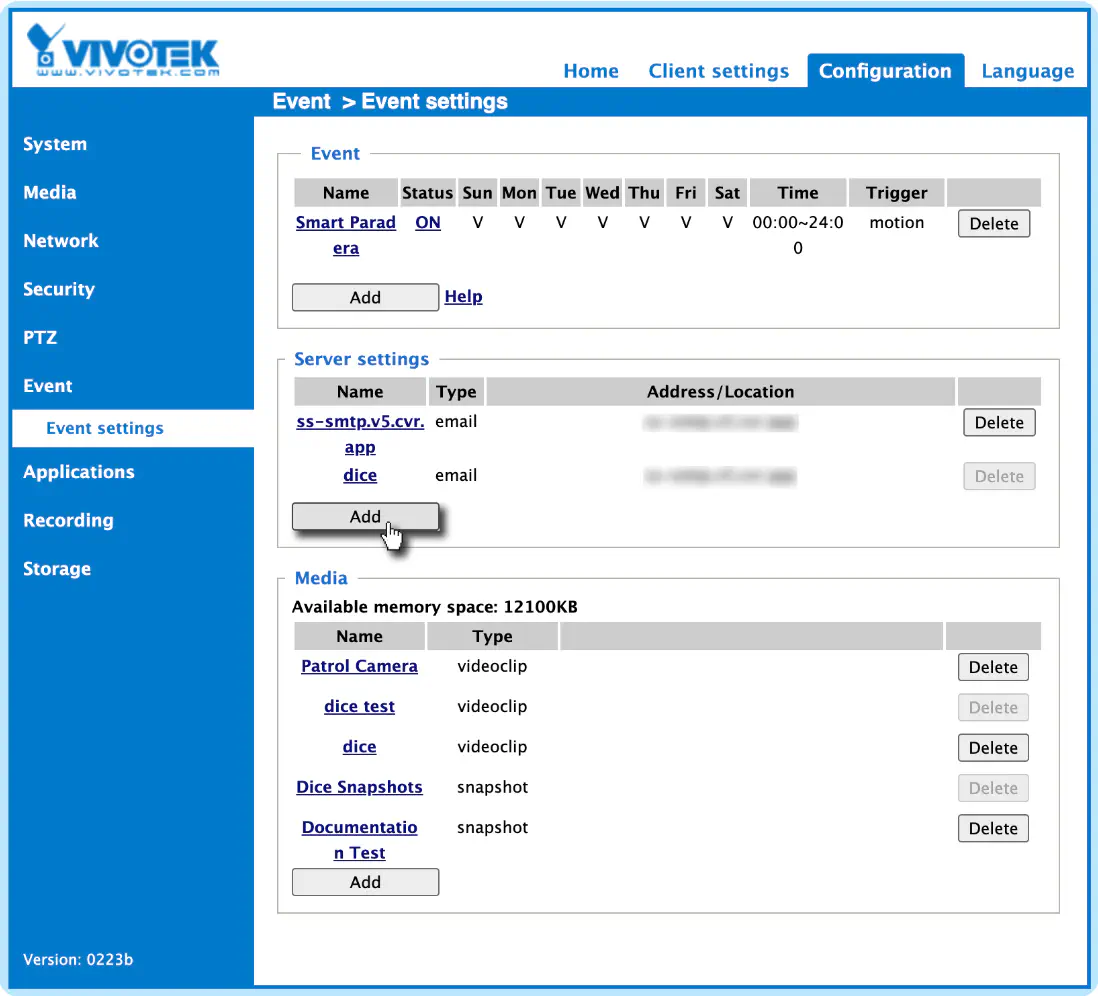Toggle the ON status of Smart Parade event
The width and height of the screenshot is (1098, 996).
tap(428, 223)
